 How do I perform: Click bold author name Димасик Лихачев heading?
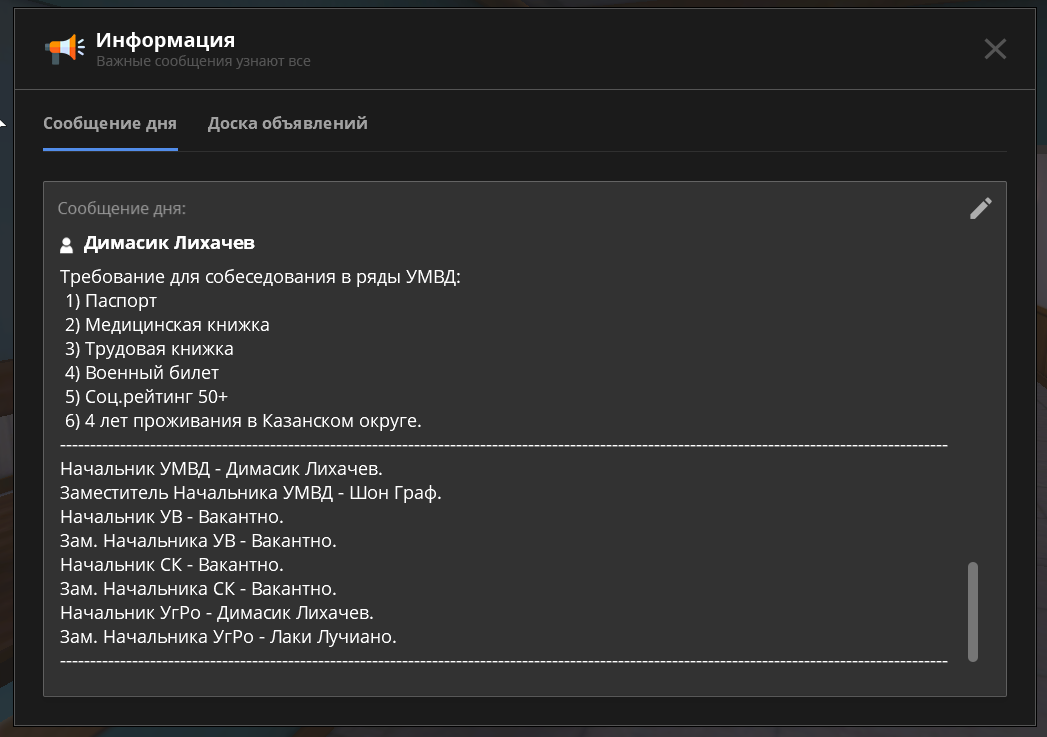[169, 243]
